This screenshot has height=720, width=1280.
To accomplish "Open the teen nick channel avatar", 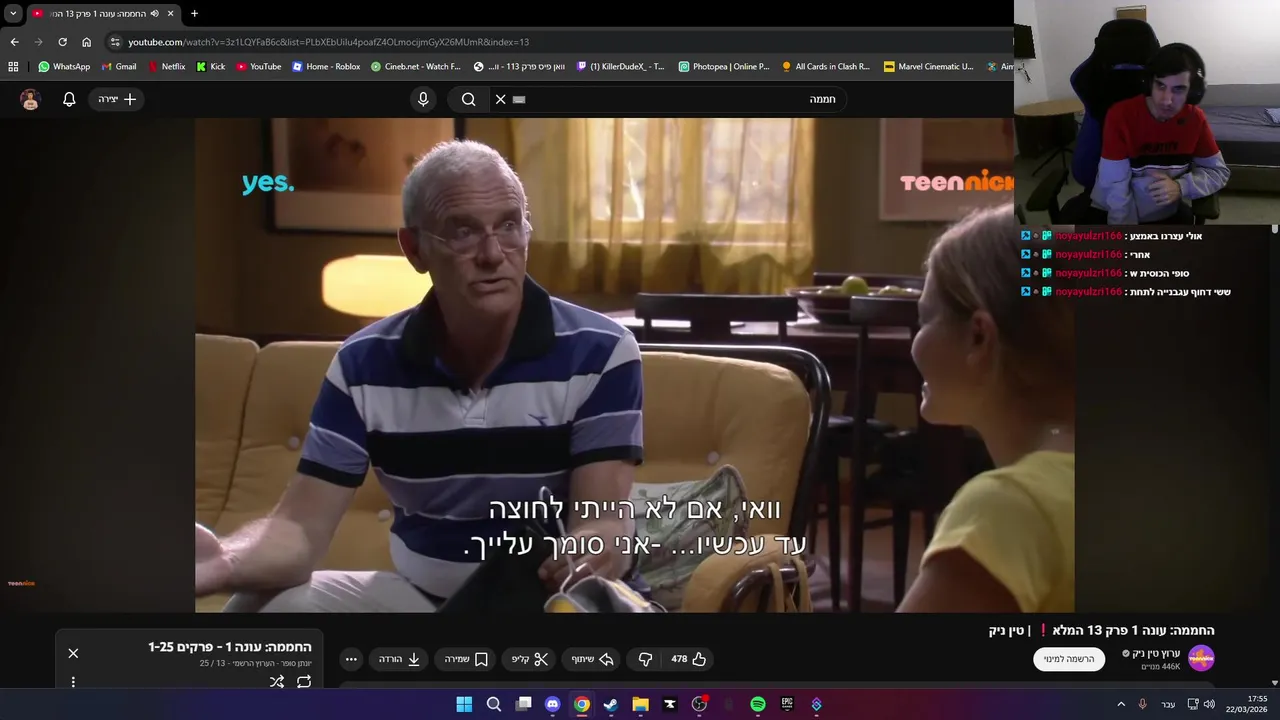I will pos(1201,658).
